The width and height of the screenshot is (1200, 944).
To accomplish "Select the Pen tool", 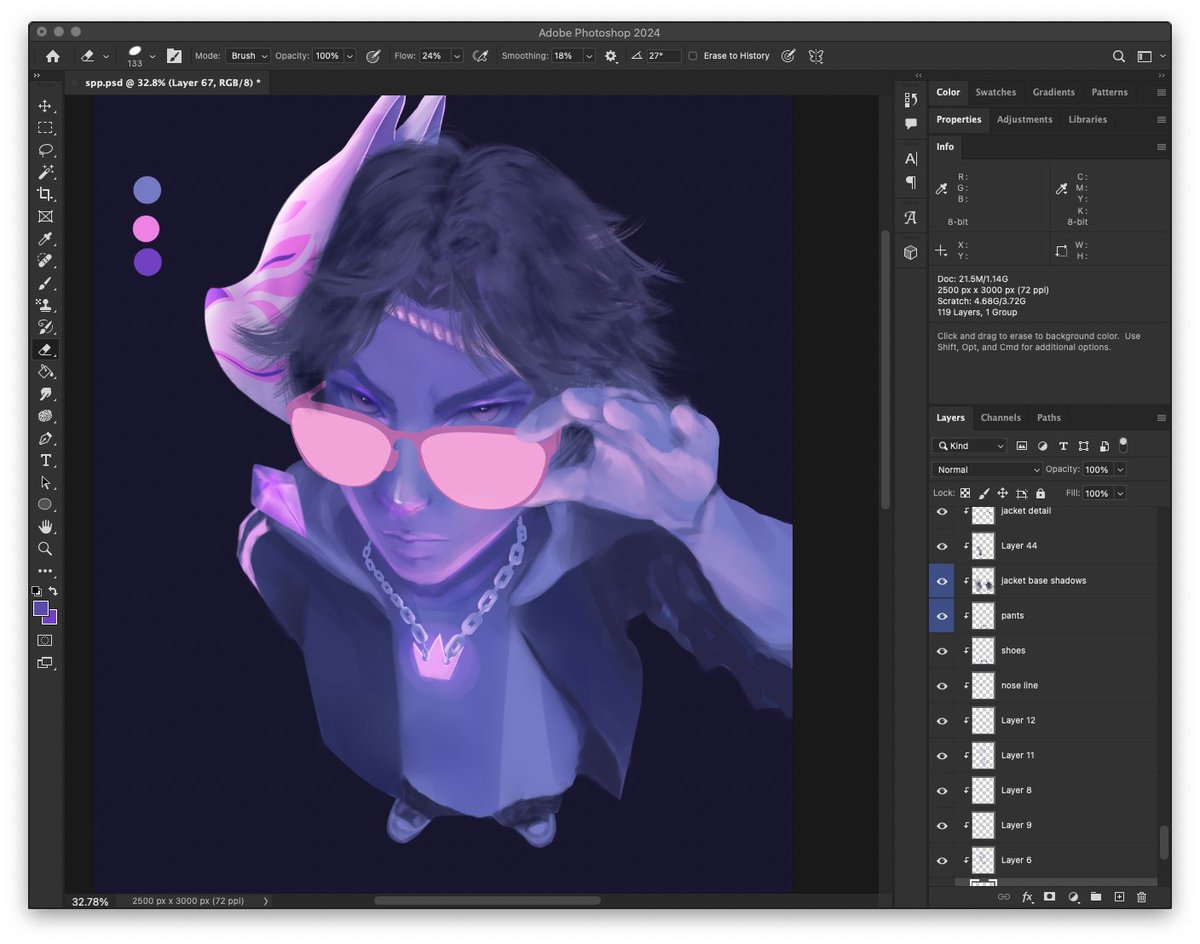I will point(45,438).
